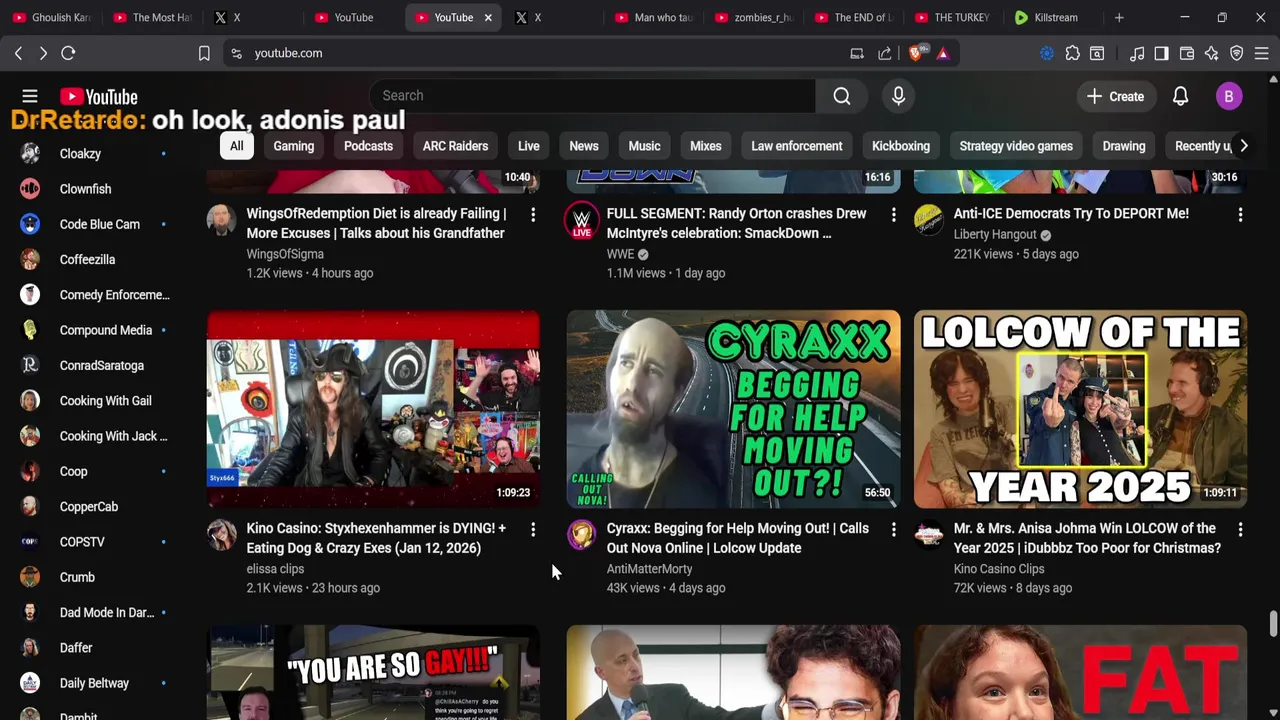Open the extensions puzzle icon

tap(1072, 53)
